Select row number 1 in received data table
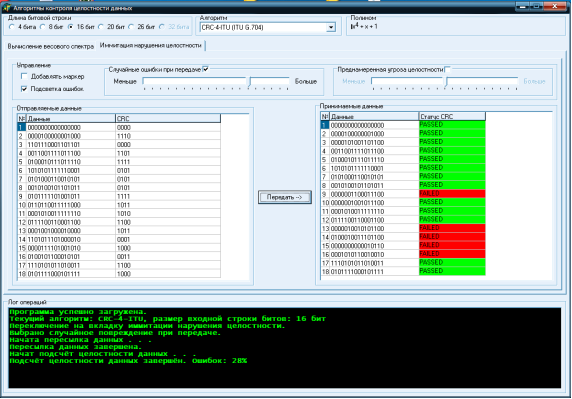The width and height of the screenshot is (572, 399). click(325, 125)
